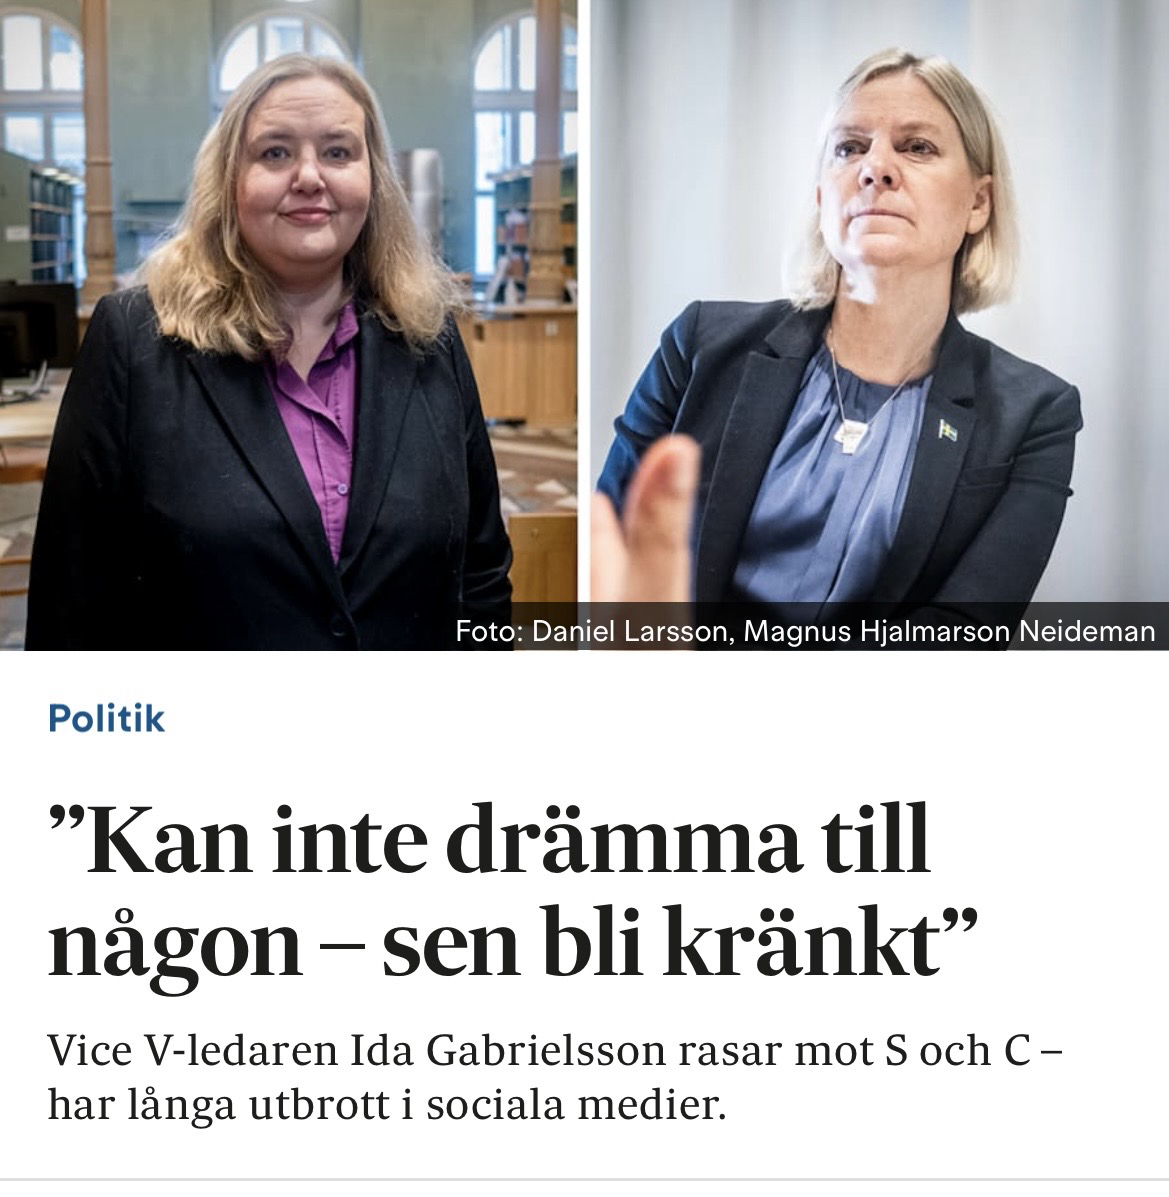Image resolution: width=1169 pixels, height=1197 pixels.
Task: Click "sociala medier" in the subheading
Action: click(573, 1106)
